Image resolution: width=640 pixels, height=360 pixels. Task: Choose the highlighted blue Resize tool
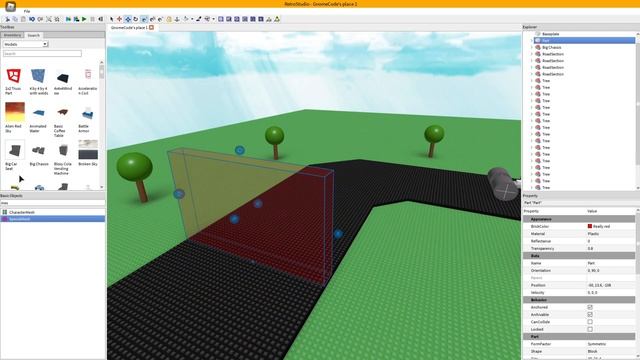pyautogui.click(x=128, y=19)
